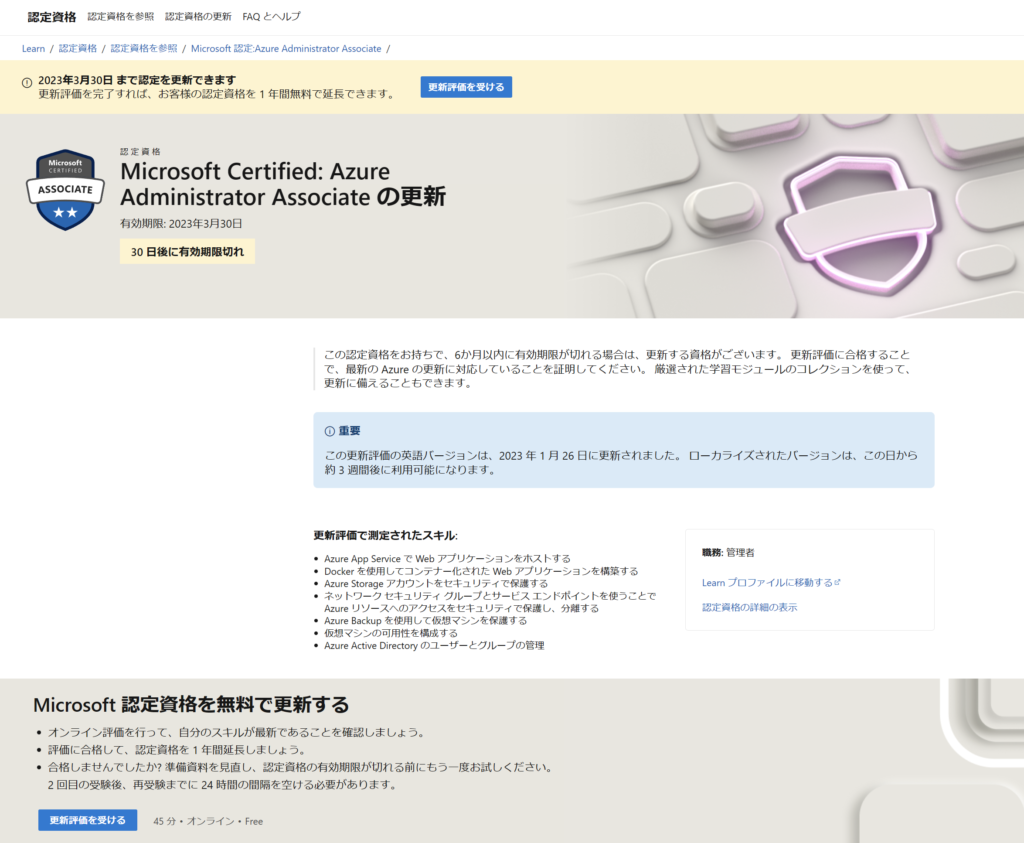1024x843 pixels.
Task: Click the Microsoft Certified Associate badge icon
Action: (x=65, y=190)
